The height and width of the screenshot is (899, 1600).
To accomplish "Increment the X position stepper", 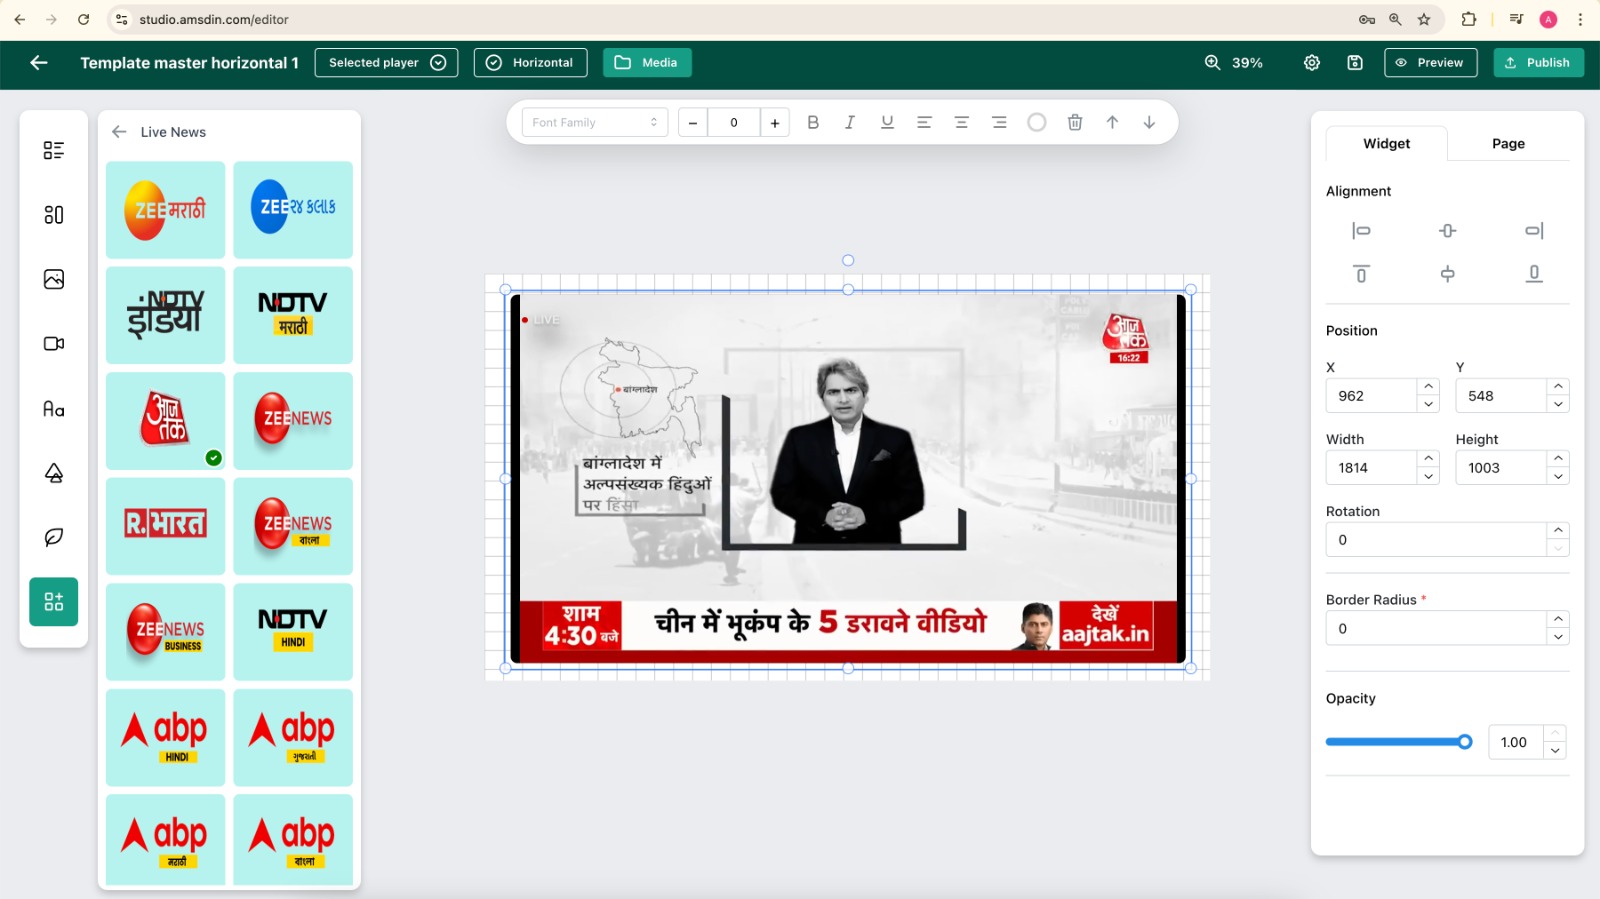I will point(1429,386).
